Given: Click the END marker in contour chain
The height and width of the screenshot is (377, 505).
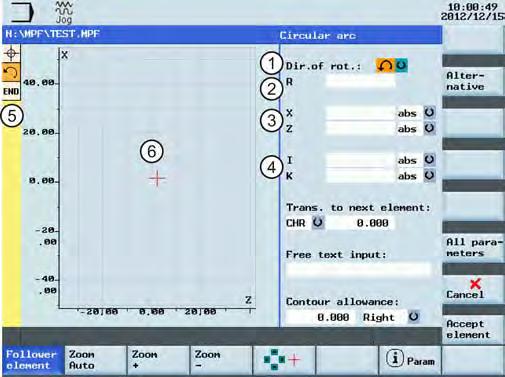Looking at the screenshot, I should [11, 91].
